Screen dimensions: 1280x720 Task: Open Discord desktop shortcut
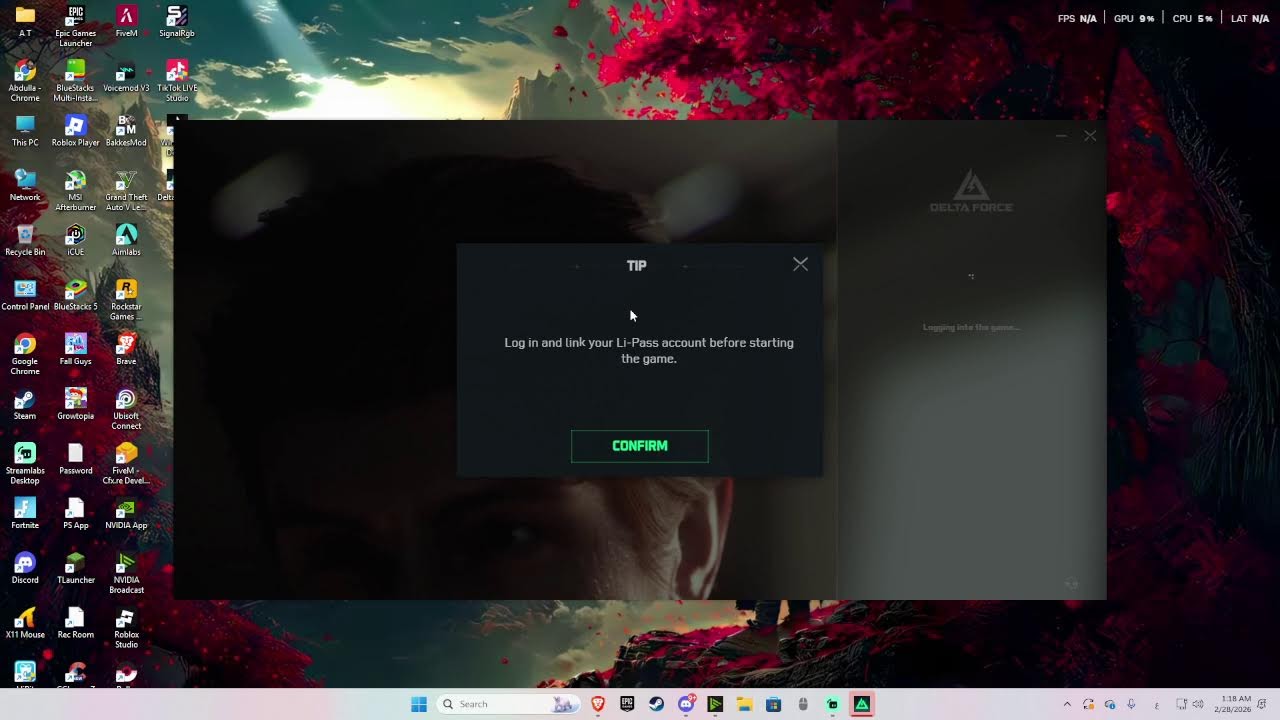click(x=25, y=568)
